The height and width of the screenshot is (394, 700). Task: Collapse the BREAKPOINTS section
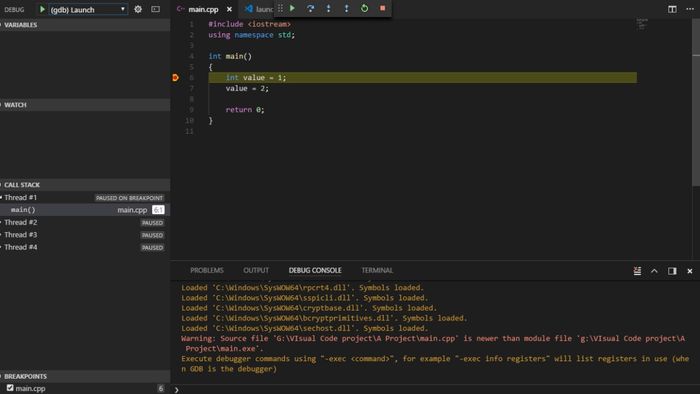coord(85,376)
